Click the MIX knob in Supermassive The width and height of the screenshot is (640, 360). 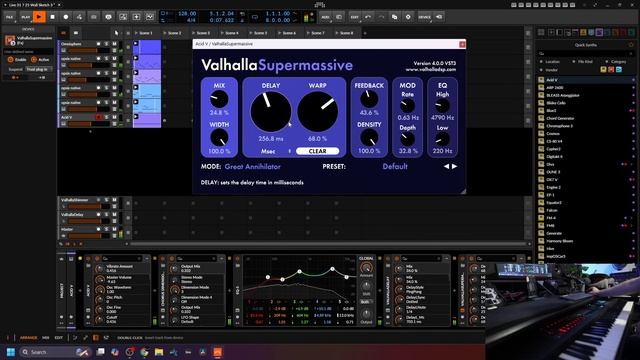[x=219, y=99]
